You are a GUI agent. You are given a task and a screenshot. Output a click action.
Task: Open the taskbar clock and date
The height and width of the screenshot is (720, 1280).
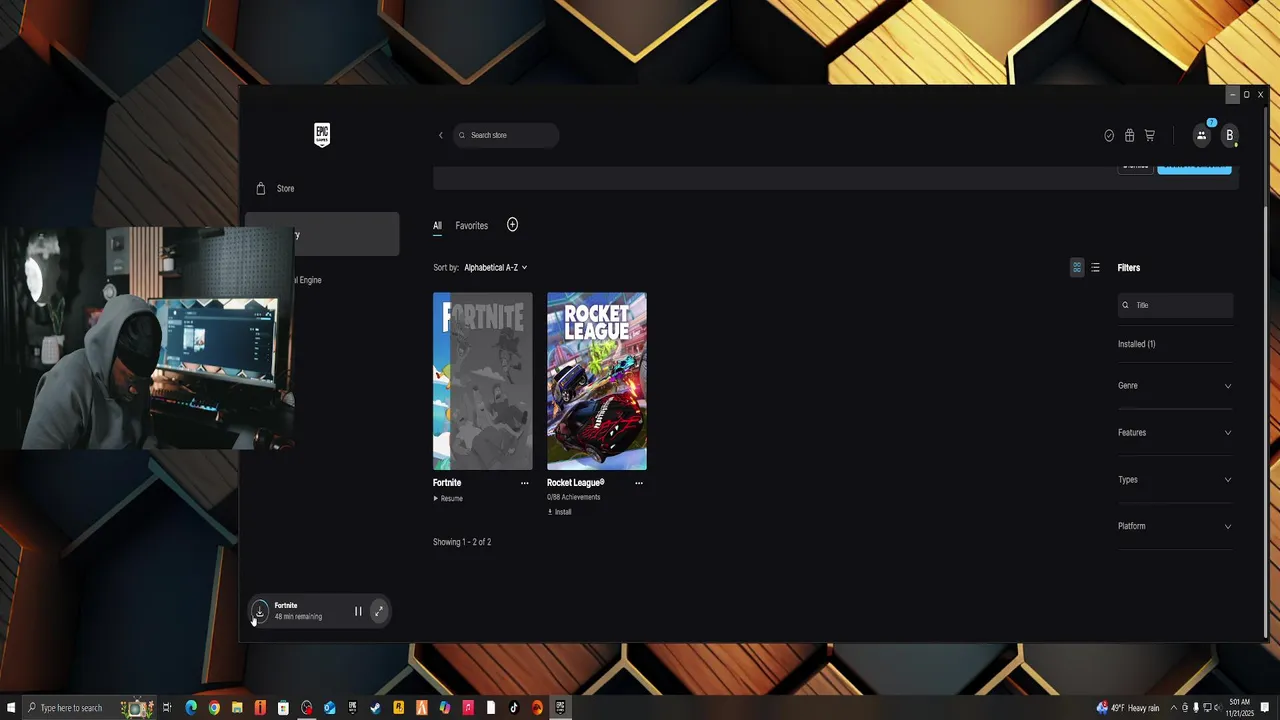click(x=1240, y=708)
